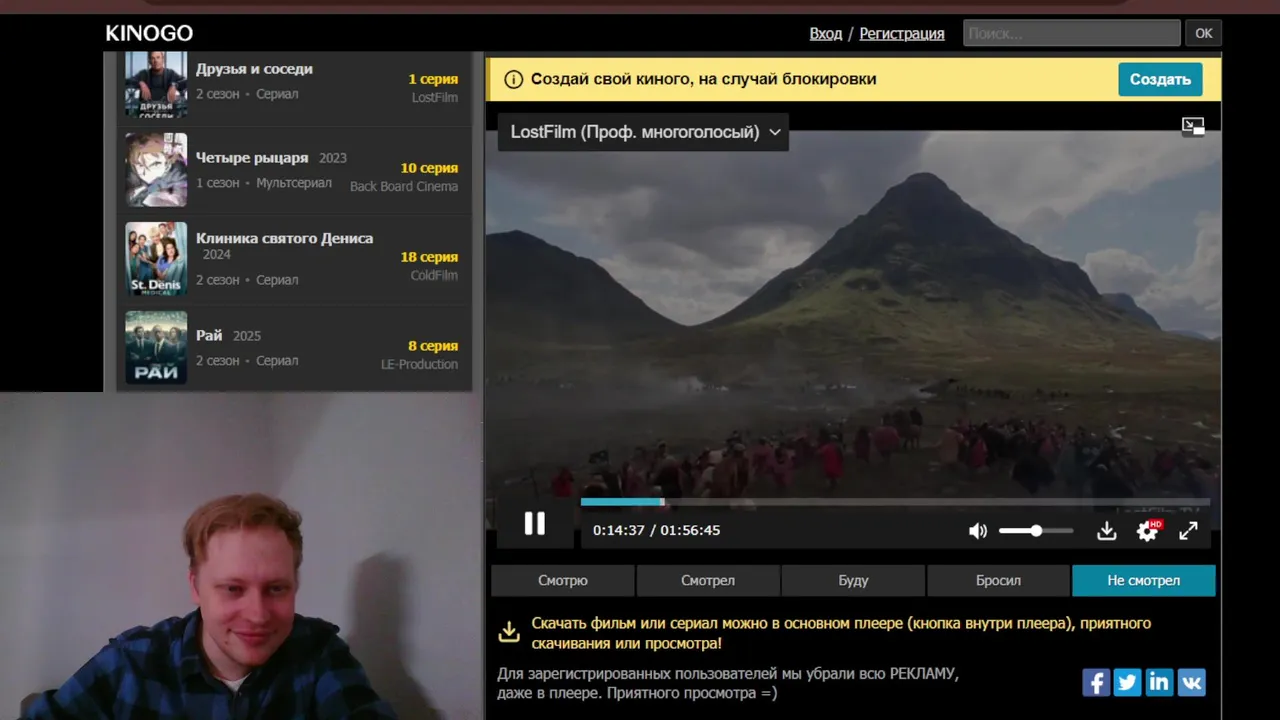Viewport: 1280px width, 720px height.
Task: Click the text 'Создай свой киного, на случай блокировки'
Action: click(703, 79)
